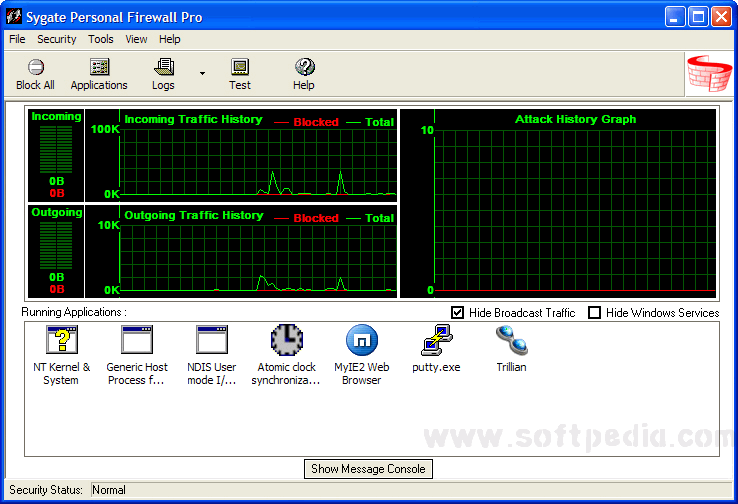Open the Help menu
738x504 pixels.
coord(169,39)
